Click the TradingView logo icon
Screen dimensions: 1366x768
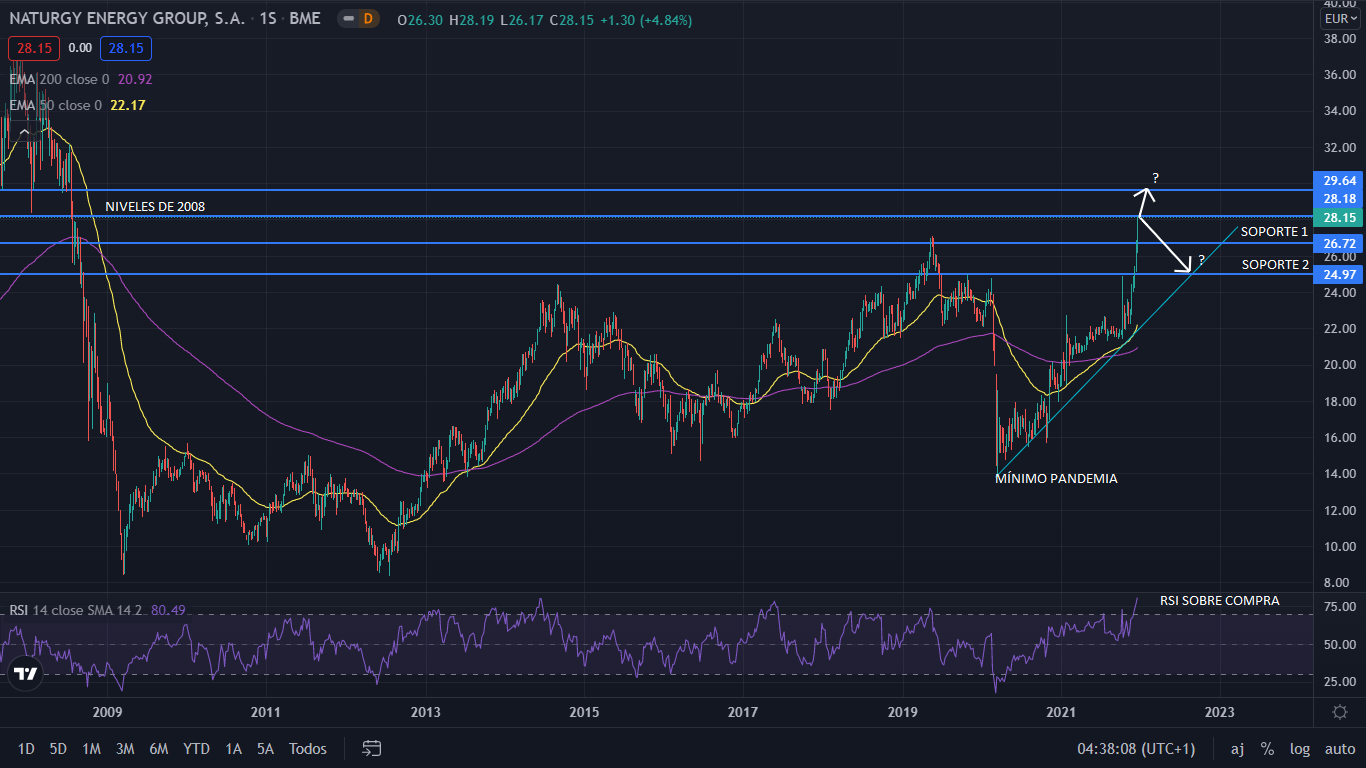26,674
